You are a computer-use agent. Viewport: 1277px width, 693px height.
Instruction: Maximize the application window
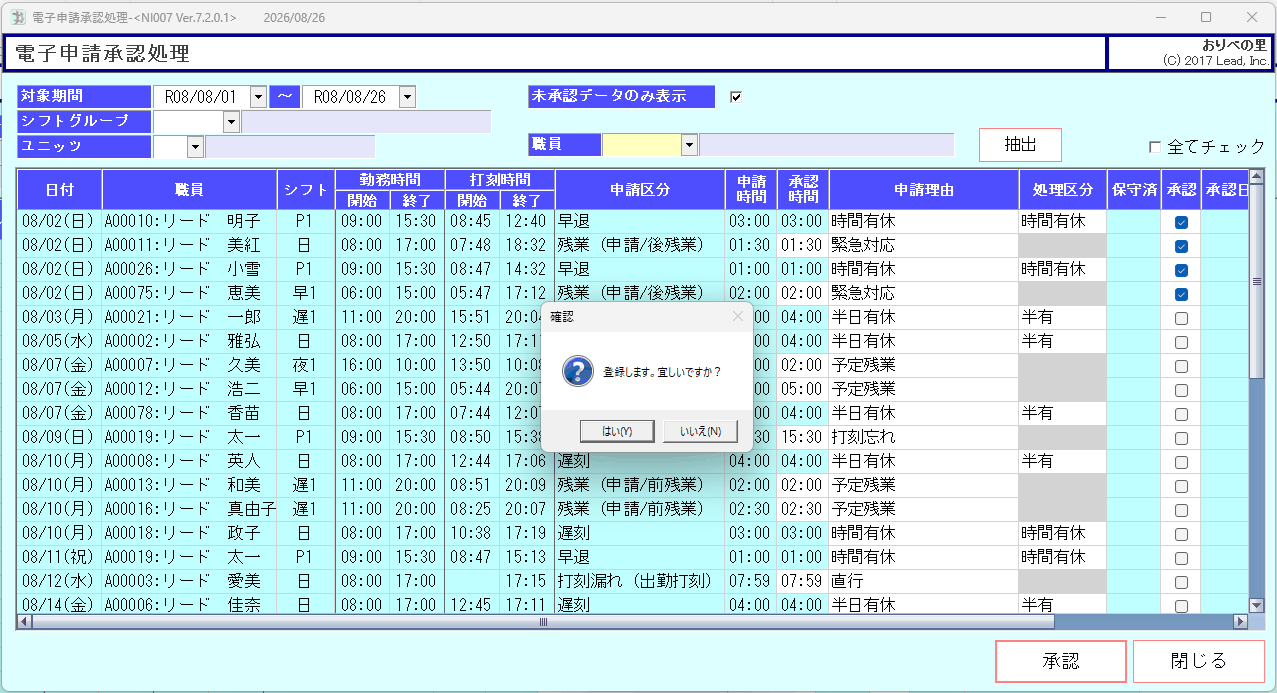[x=1206, y=17]
